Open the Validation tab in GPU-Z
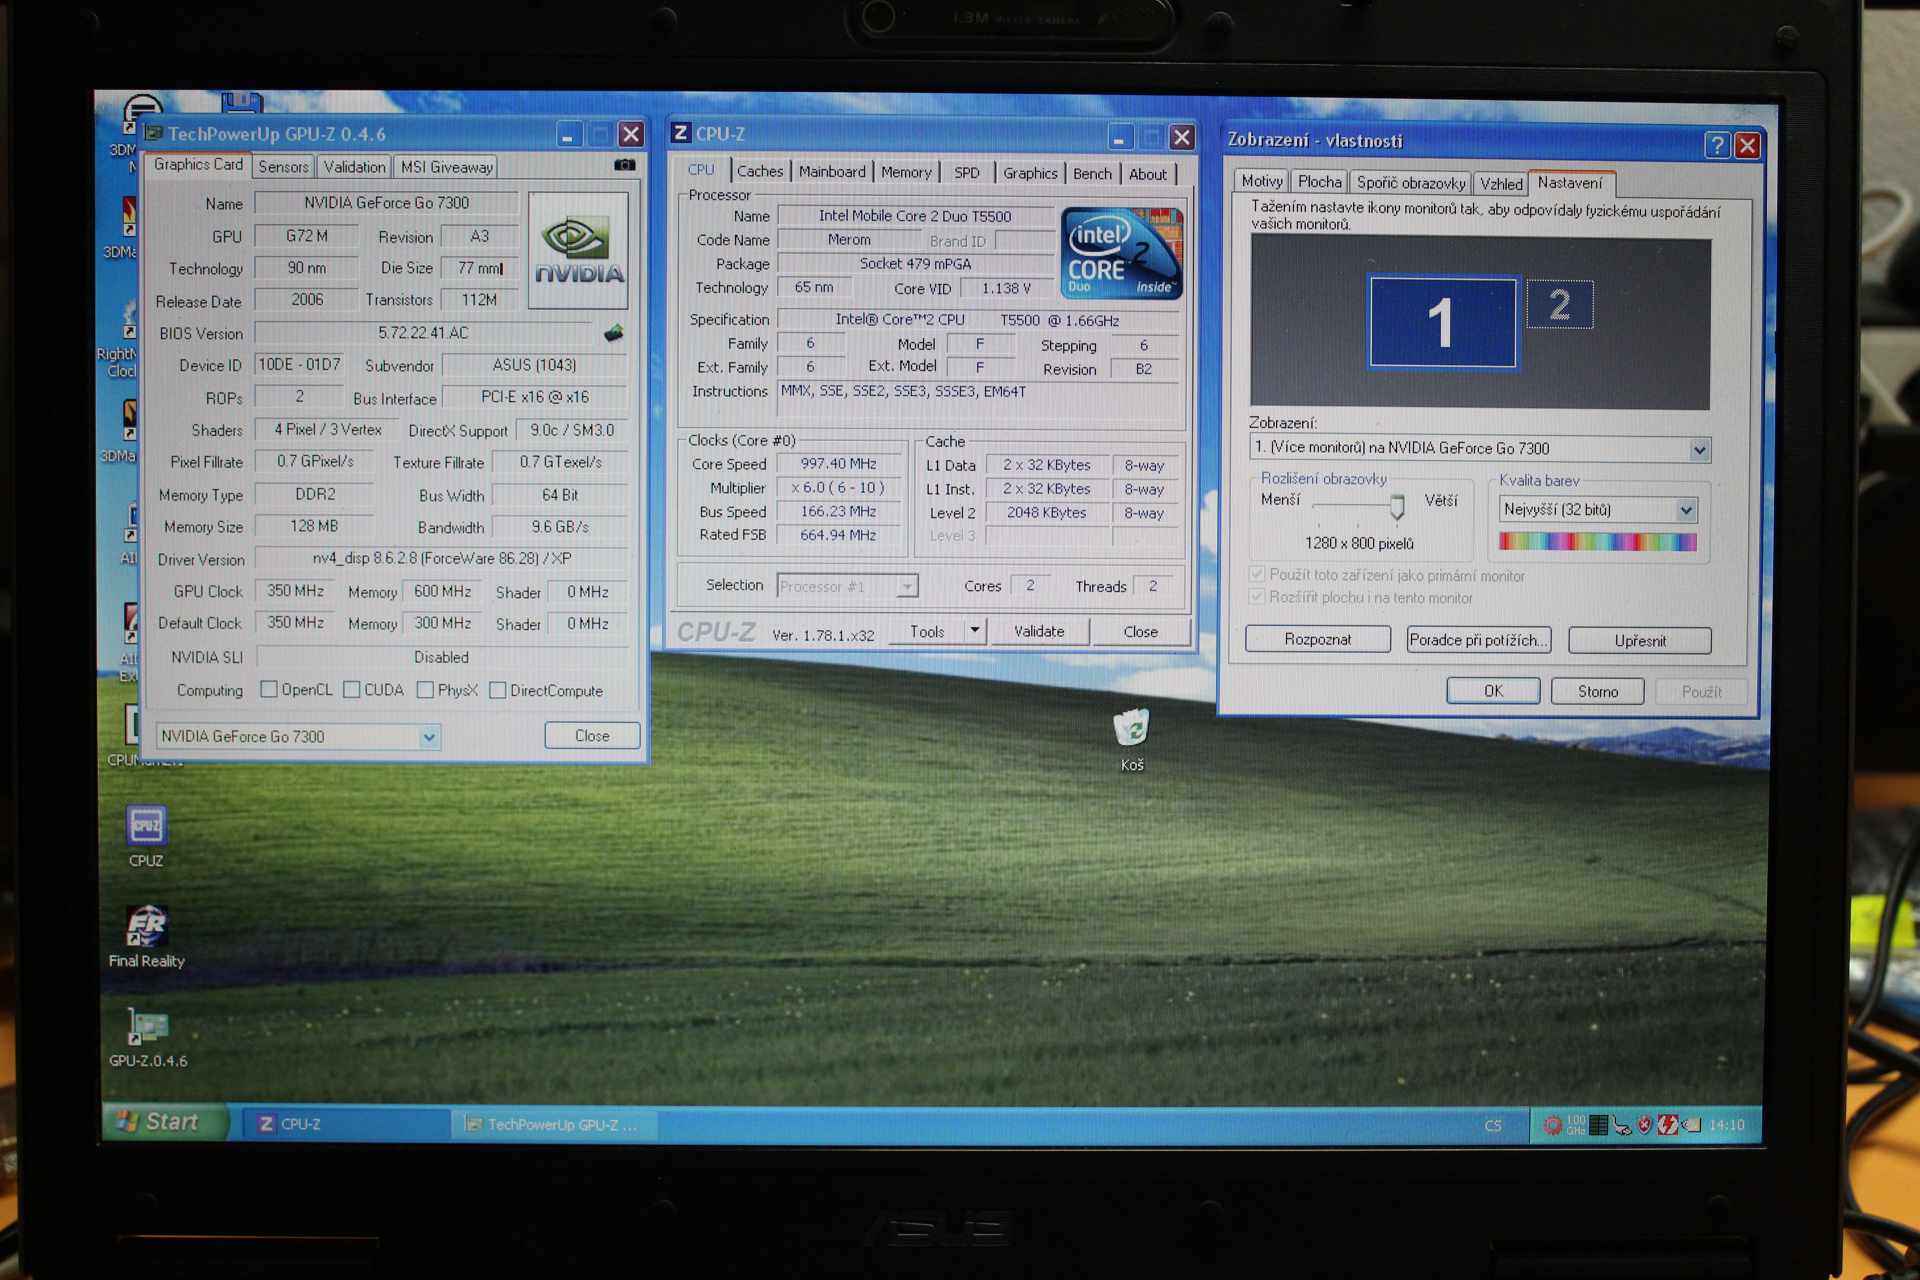The width and height of the screenshot is (1920, 1280). pos(354,167)
